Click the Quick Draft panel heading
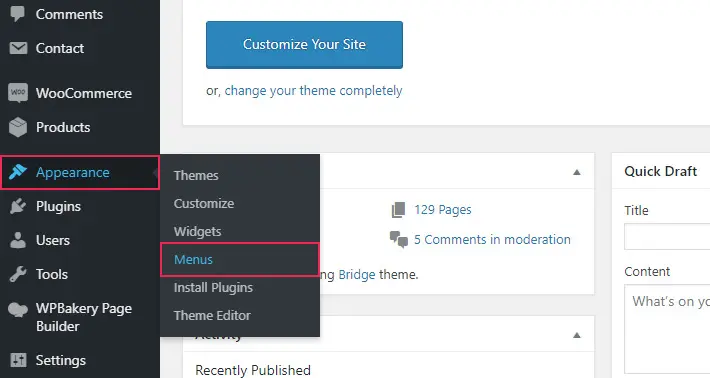This screenshot has width=710, height=378. pos(661,172)
